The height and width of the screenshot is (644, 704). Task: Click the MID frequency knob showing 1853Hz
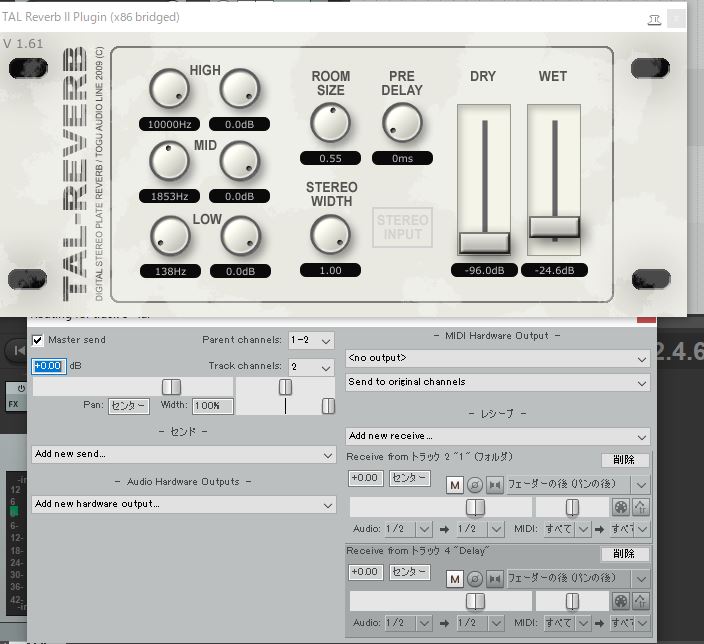click(169, 161)
